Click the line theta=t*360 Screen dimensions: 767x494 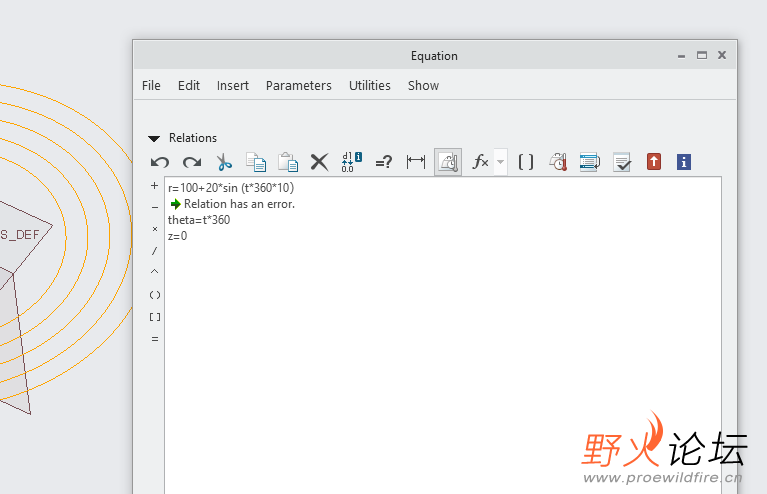[x=199, y=220]
